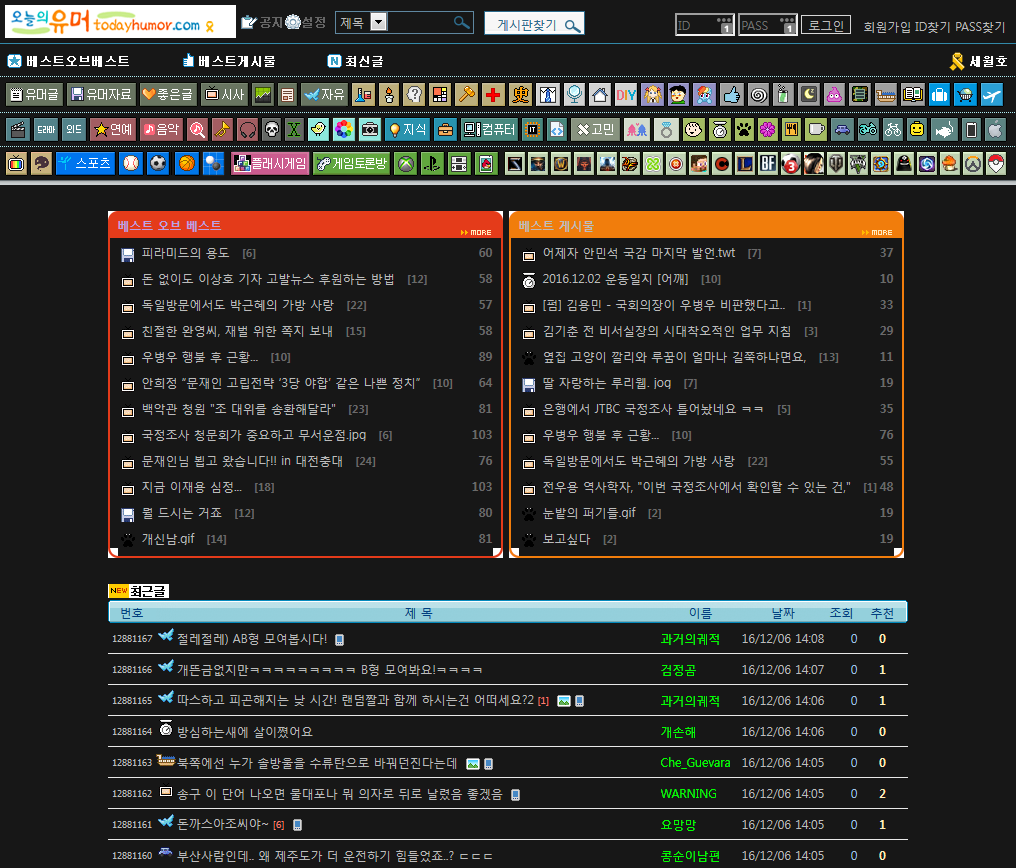Click into the ID input field

point(704,25)
